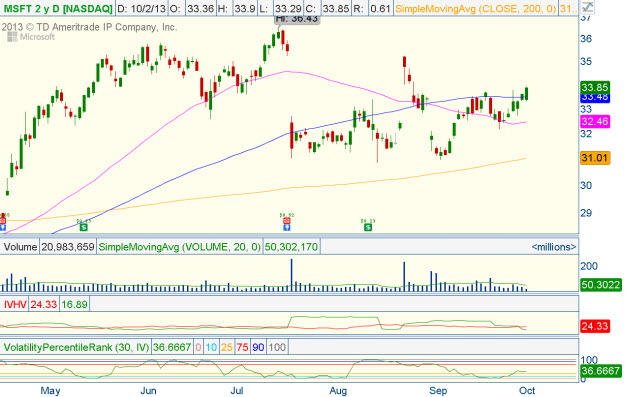Click the green dividend icon near June
The height and width of the screenshot is (397, 625).
pos(83,227)
